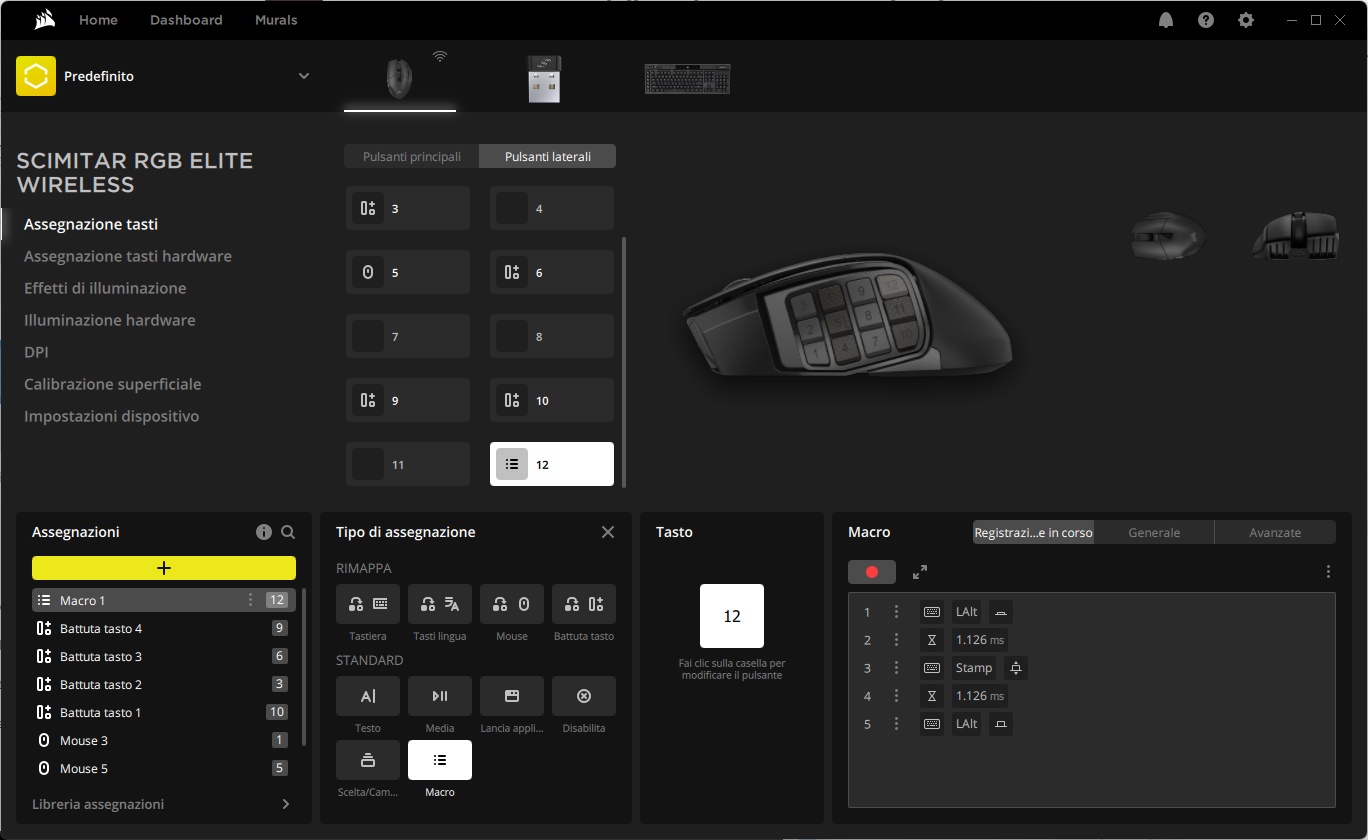Expand the Predefinito profile dropdown
The height and width of the screenshot is (840, 1368).
pyautogui.click(x=304, y=76)
